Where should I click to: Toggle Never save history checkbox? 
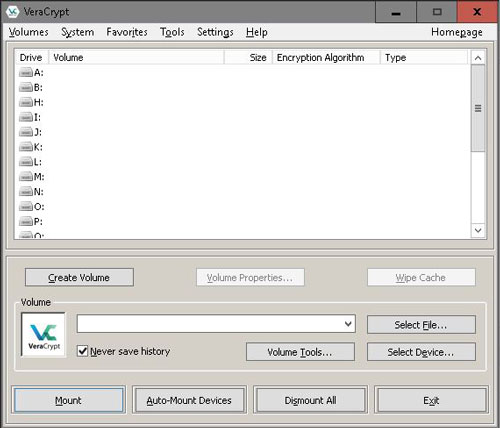pos(82,351)
